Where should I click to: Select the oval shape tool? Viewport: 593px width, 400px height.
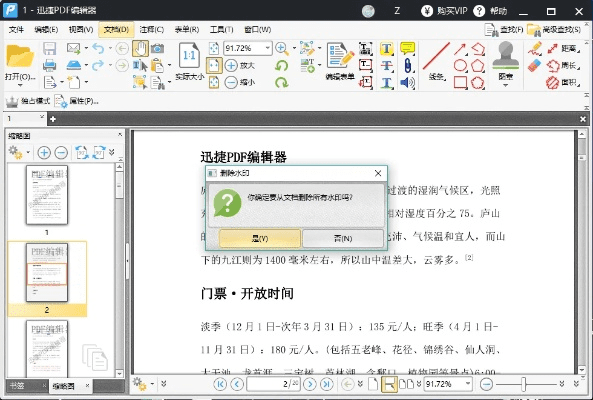[460, 65]
